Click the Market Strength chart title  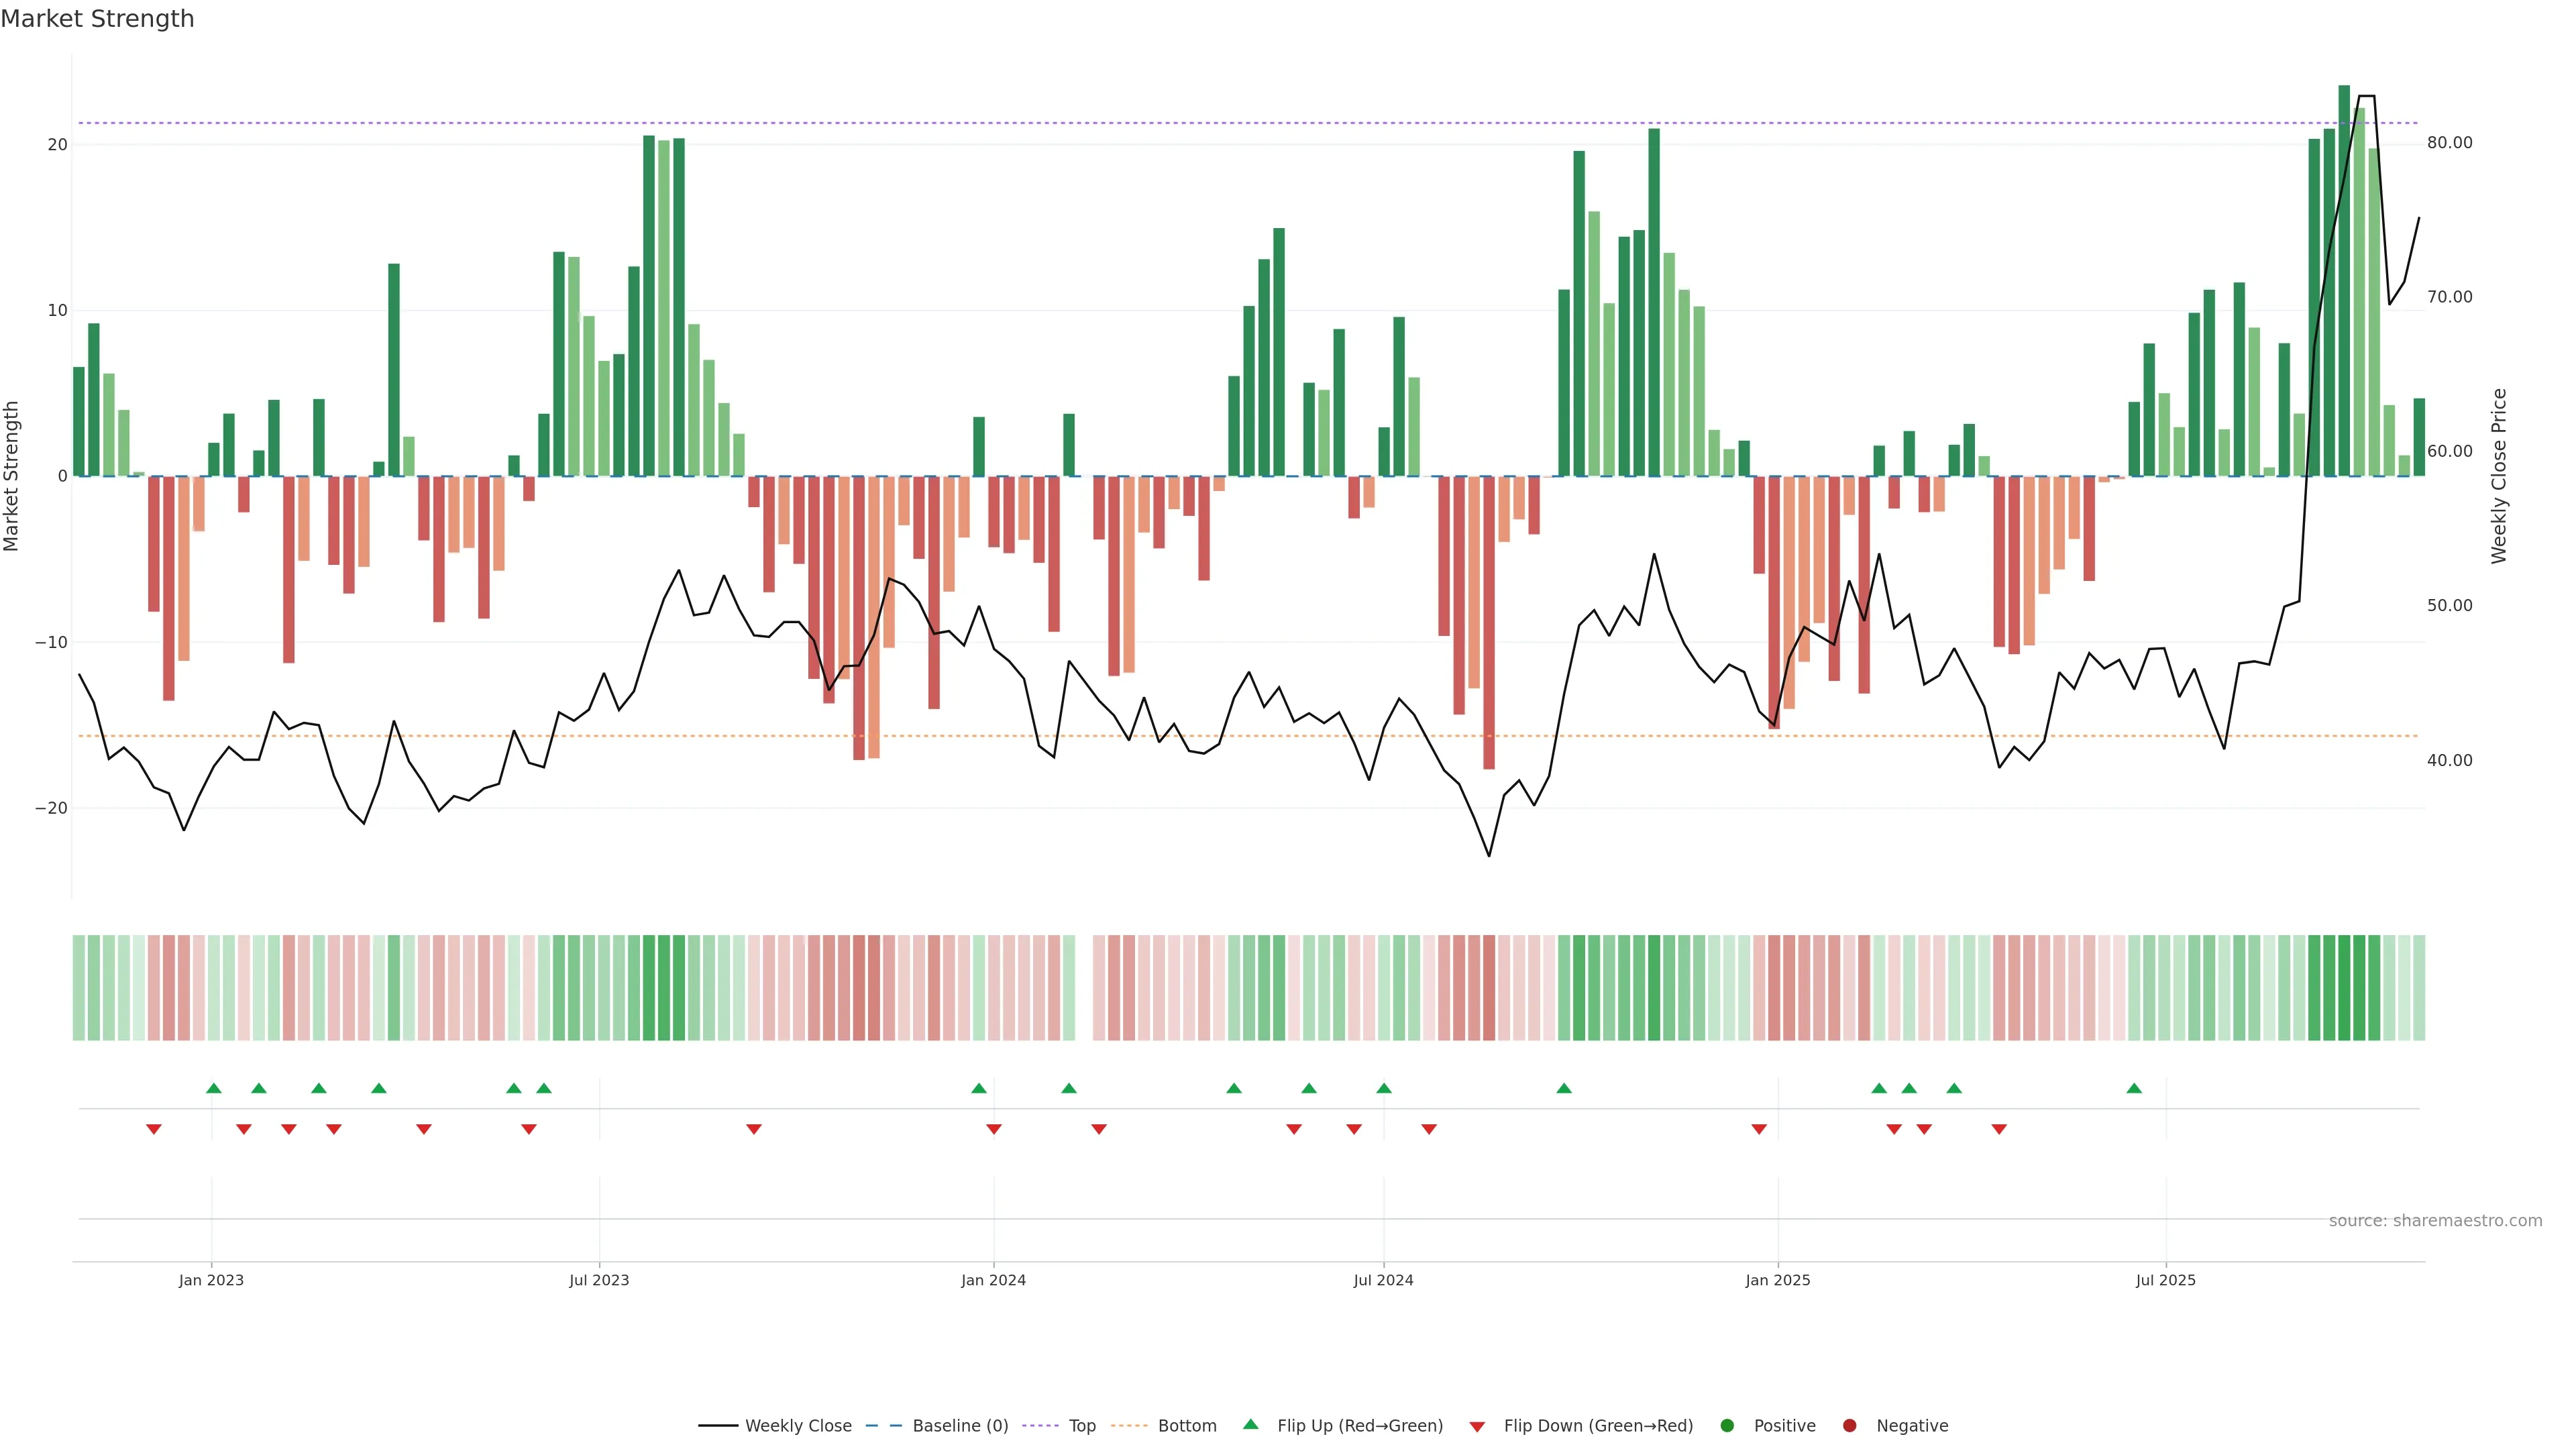pos(97,19)
